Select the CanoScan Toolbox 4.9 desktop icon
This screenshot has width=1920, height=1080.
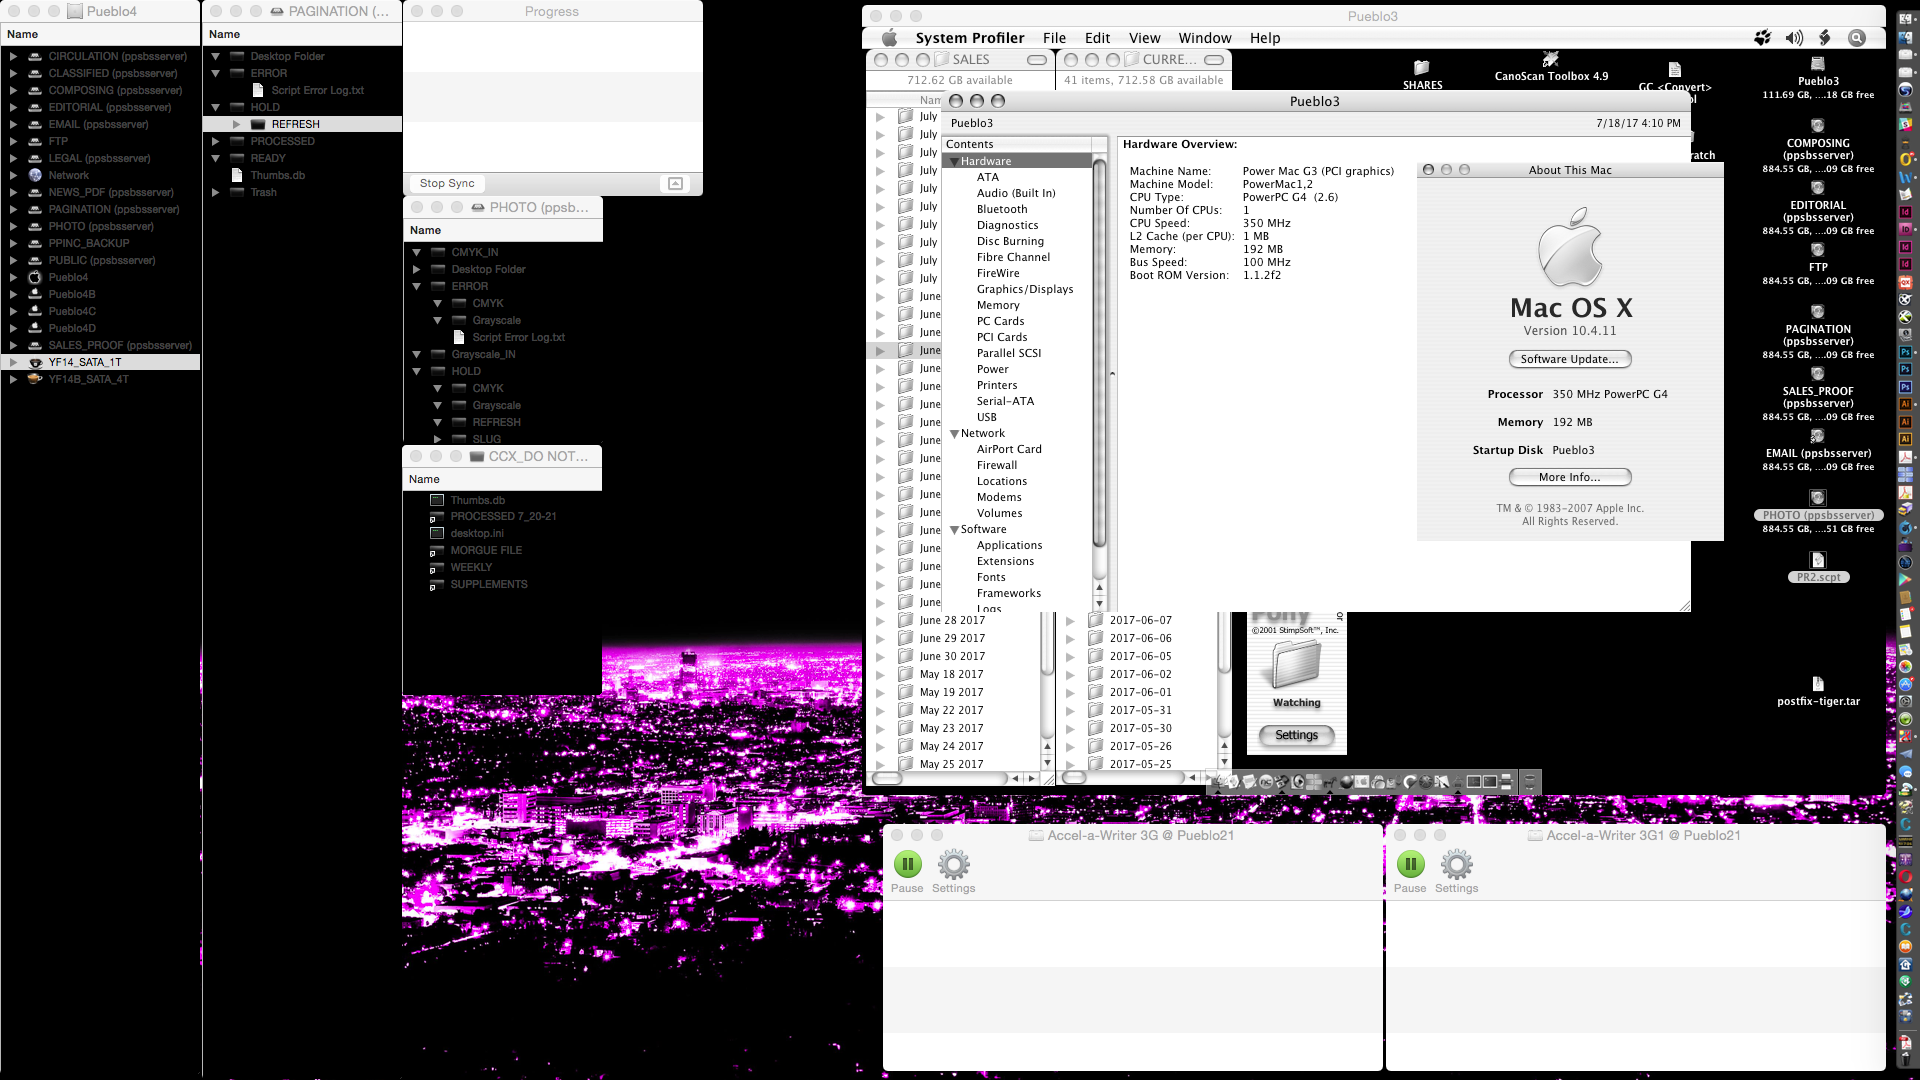pyautogui.click(x=1551, y=60)
